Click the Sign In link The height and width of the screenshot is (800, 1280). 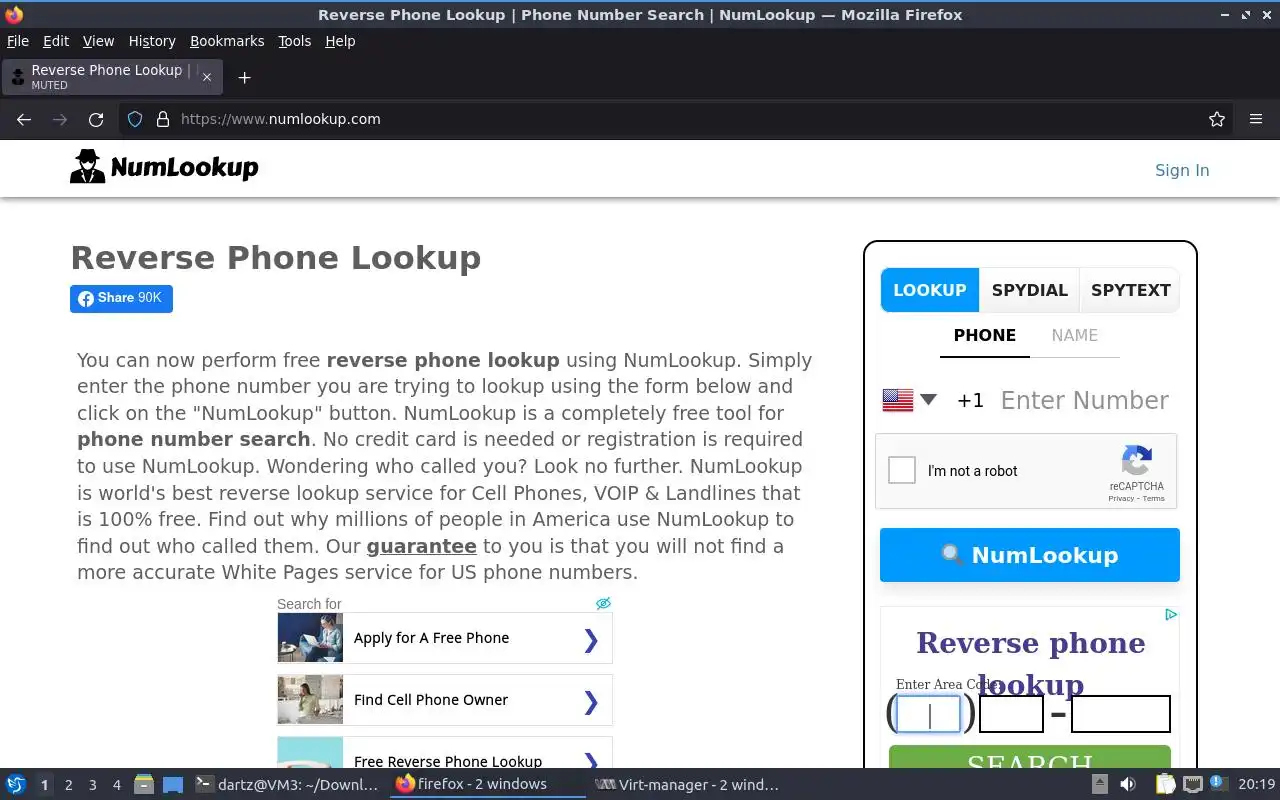click(x=1182, y=170)
